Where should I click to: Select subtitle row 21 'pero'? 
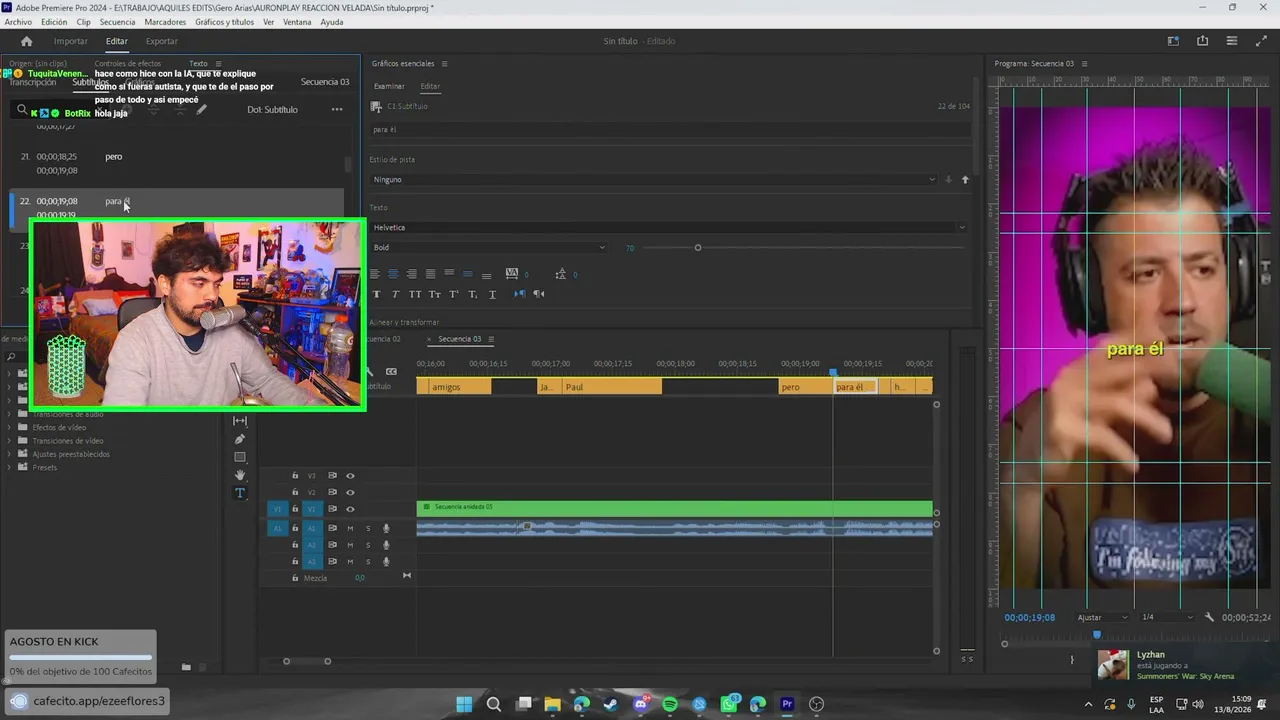point(177,163)
